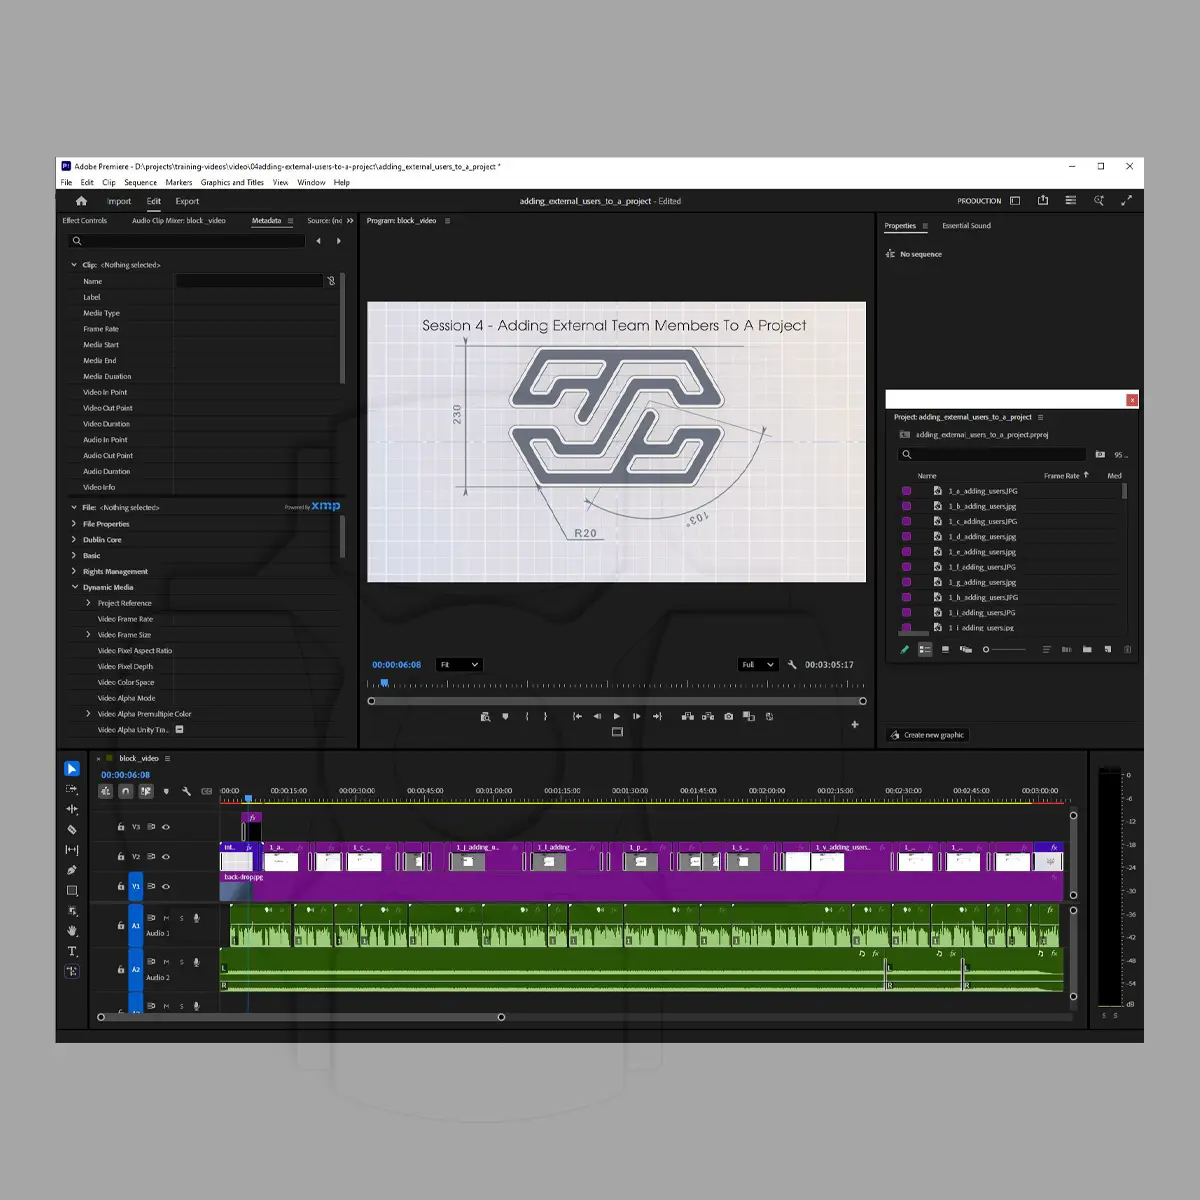This screenshot has height=1200, width=1200.
Task: Mute the Audio 1 track
Action: pyautogui.click(x=166, y=918)
